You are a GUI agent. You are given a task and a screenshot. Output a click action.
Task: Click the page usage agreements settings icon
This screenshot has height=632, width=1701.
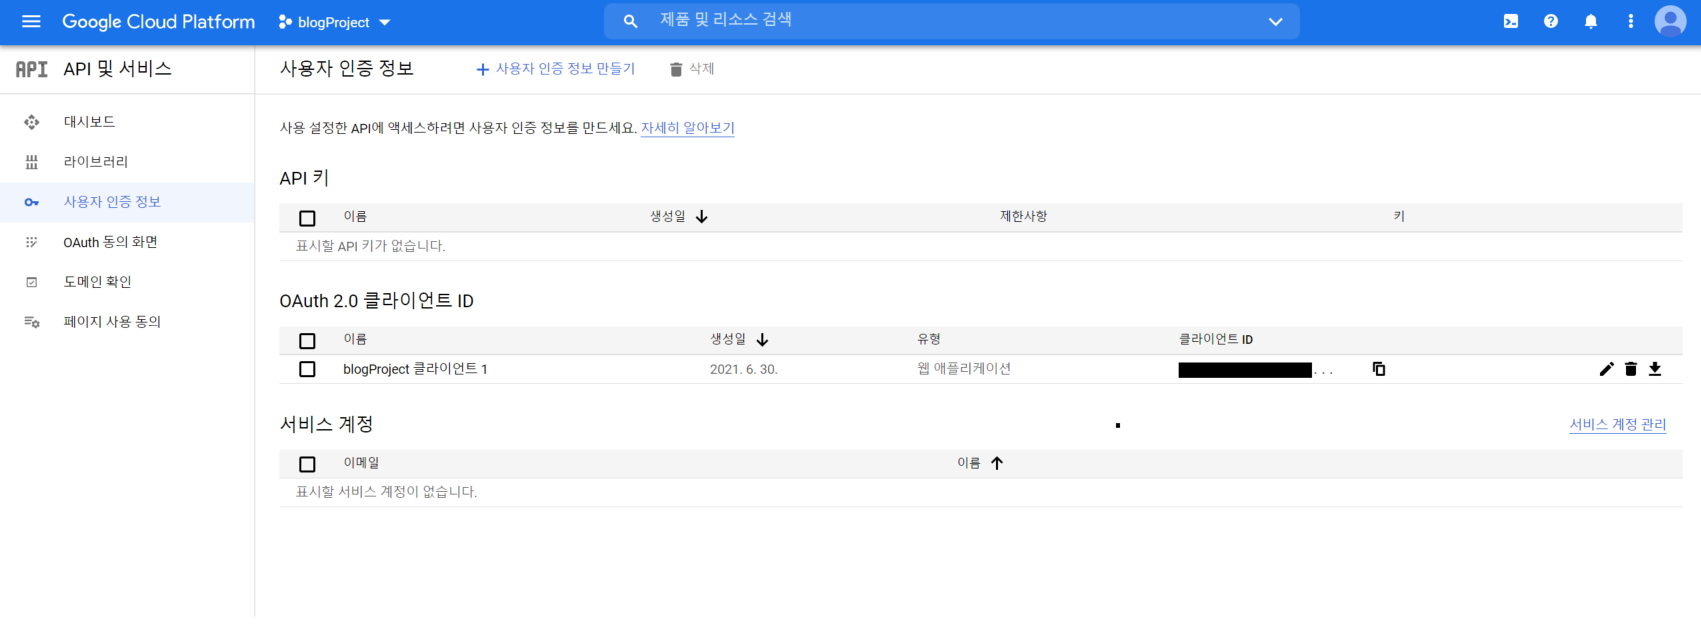coord(32,322)
